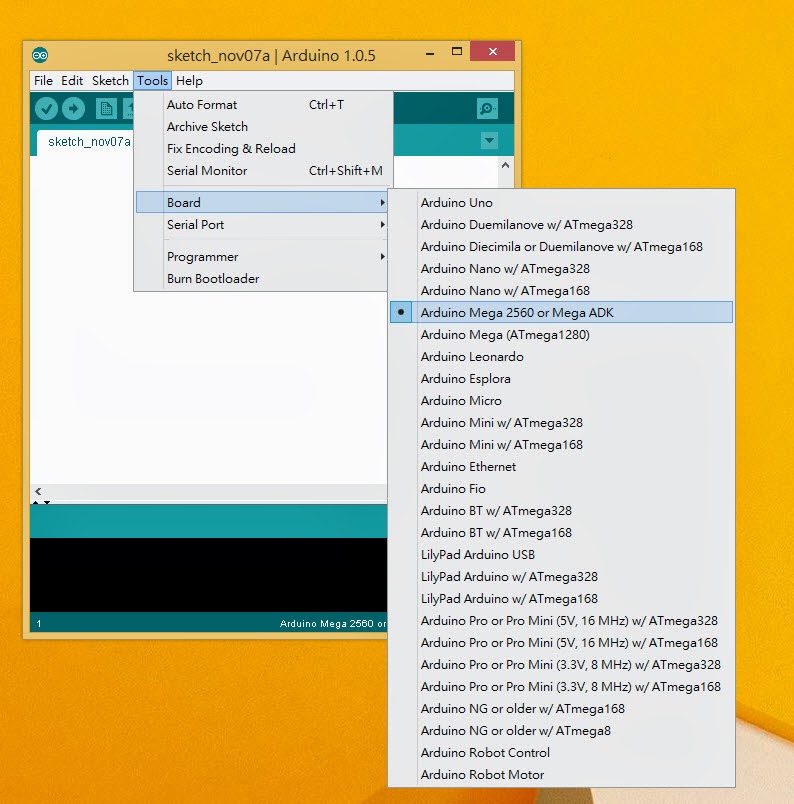Click the New sketch page icon
This screenshot has height=804, width=794.
[x=106, y=109]
